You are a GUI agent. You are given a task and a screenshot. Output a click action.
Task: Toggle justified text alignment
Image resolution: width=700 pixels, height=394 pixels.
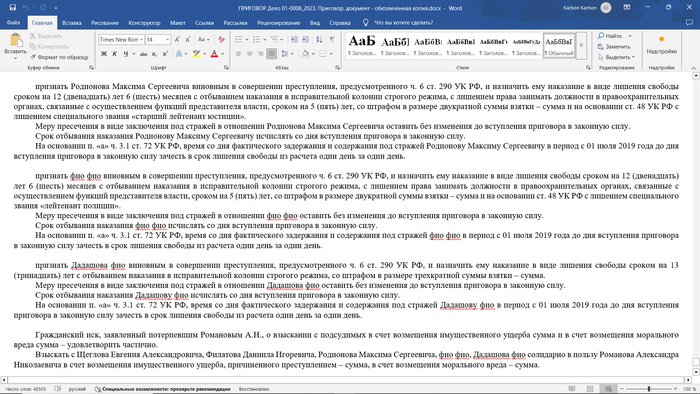(271, 54)
